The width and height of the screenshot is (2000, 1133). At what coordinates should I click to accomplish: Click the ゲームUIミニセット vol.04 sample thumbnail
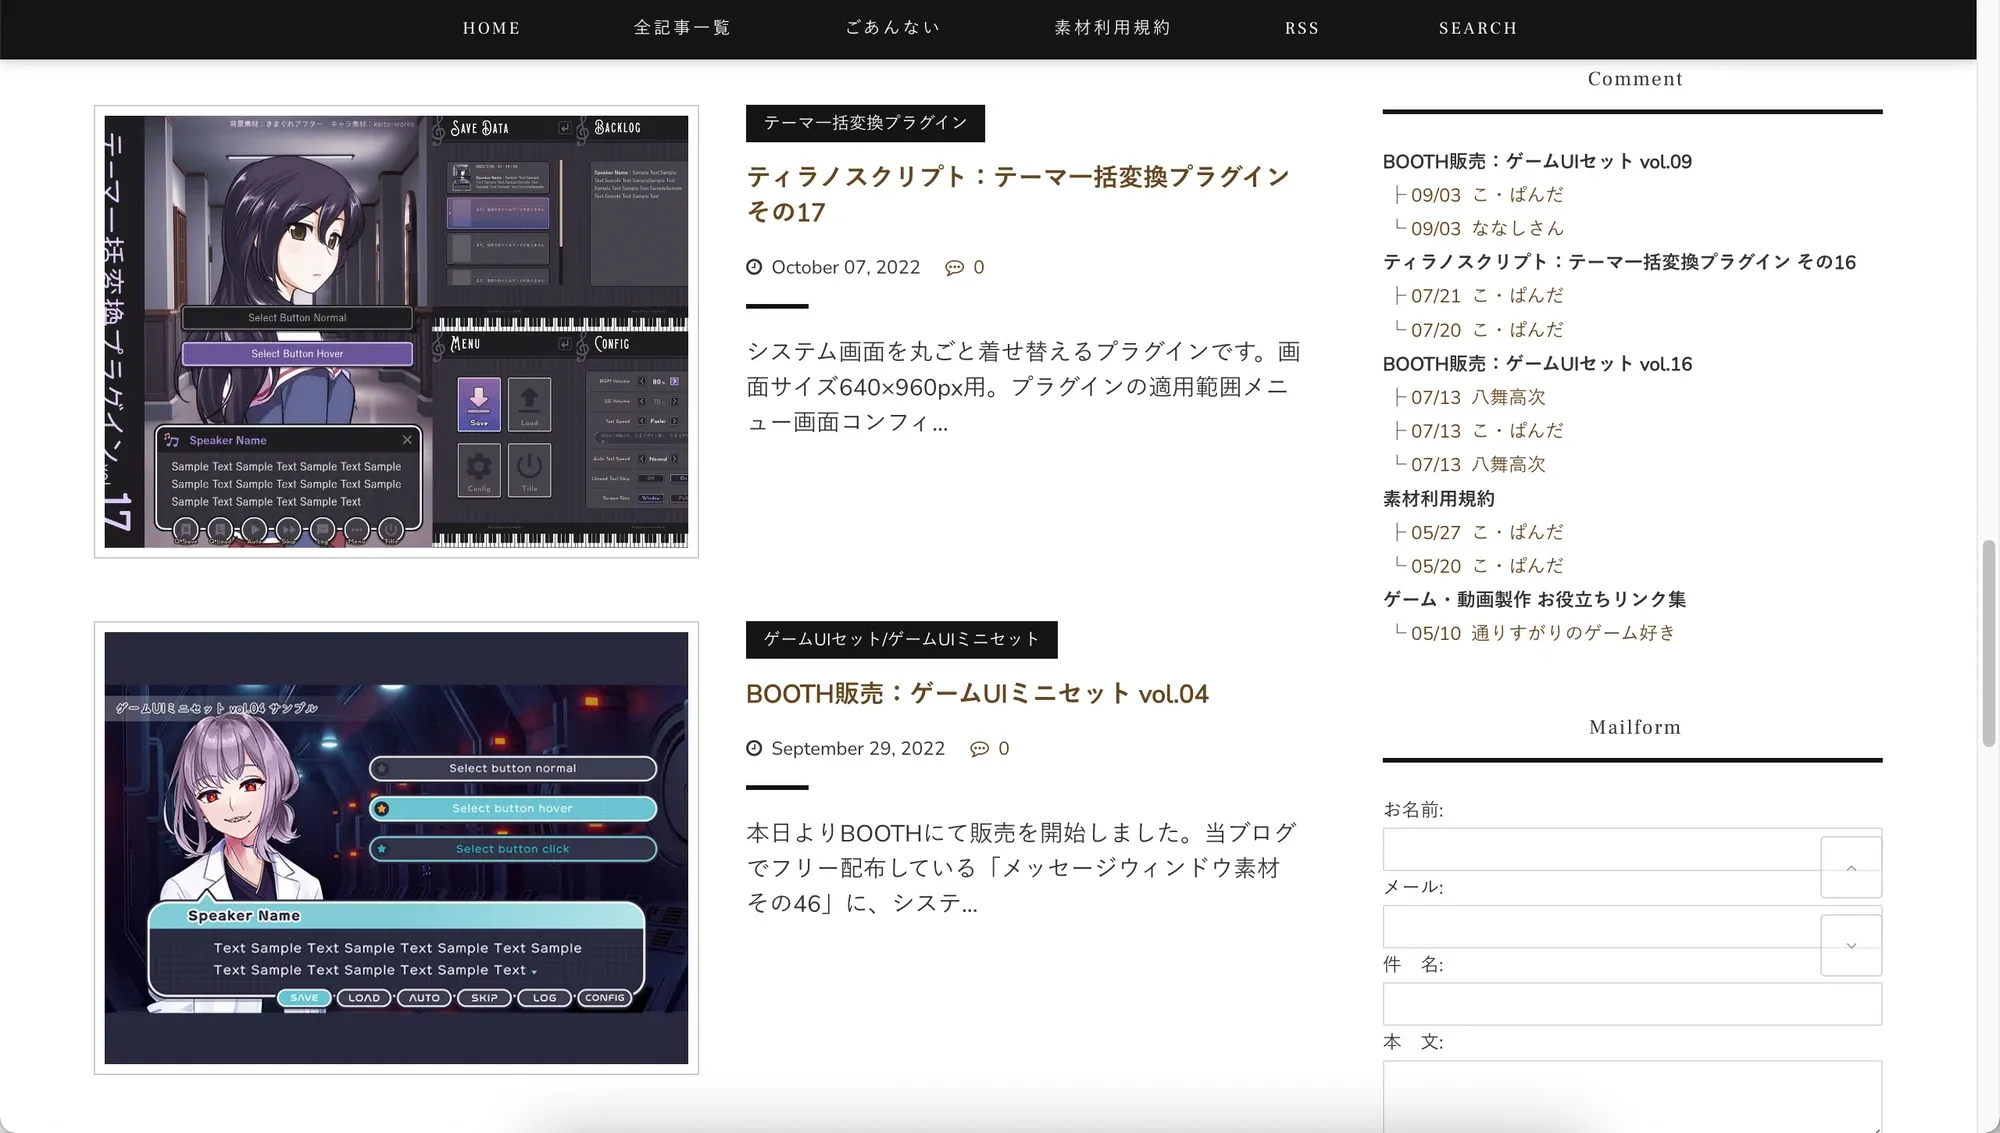click(x=396, y=848)
